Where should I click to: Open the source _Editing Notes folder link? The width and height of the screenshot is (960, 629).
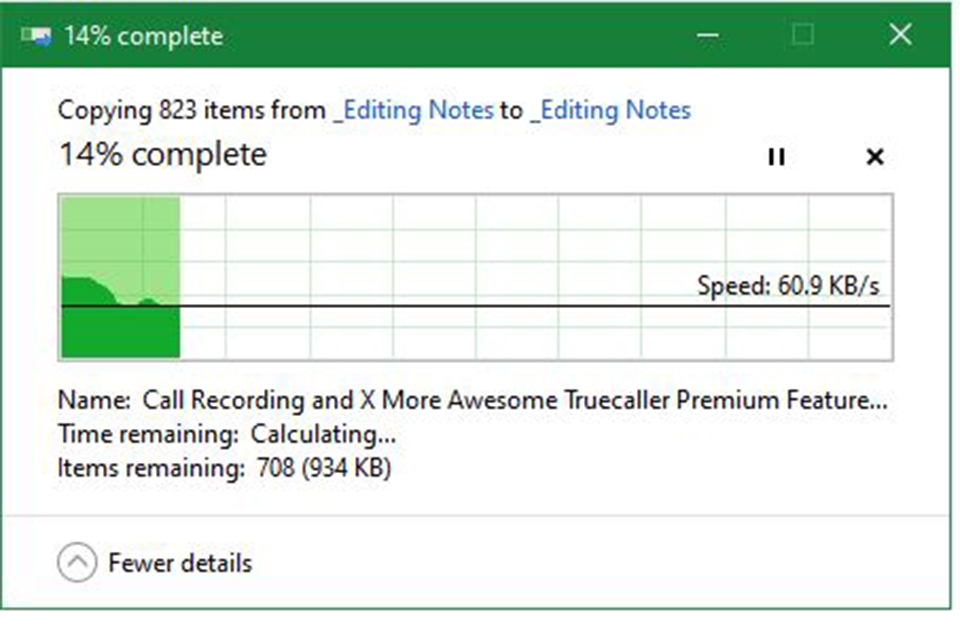click(413, 110)
